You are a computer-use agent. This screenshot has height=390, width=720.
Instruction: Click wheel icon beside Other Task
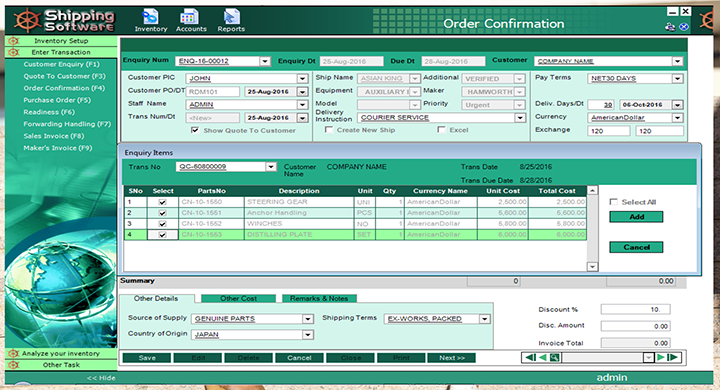[x=14, y=365]
